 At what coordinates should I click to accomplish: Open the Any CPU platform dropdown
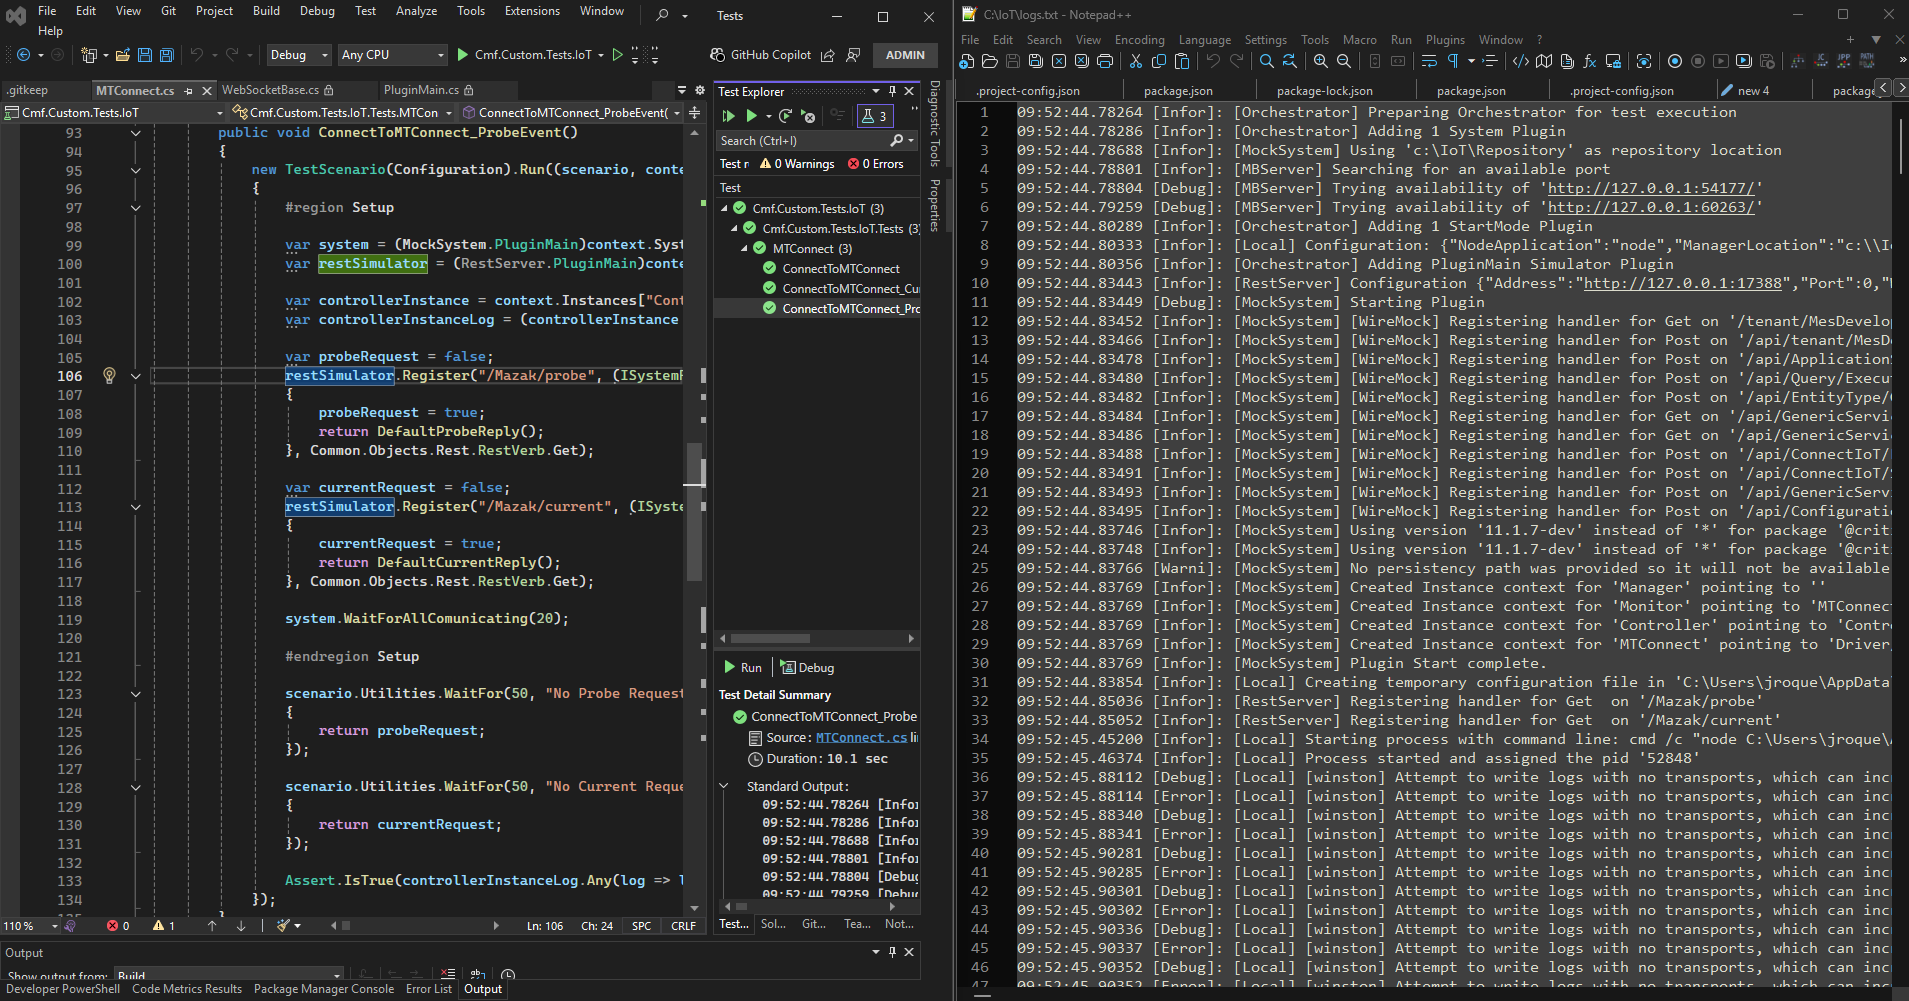click(x=392, y=54)
